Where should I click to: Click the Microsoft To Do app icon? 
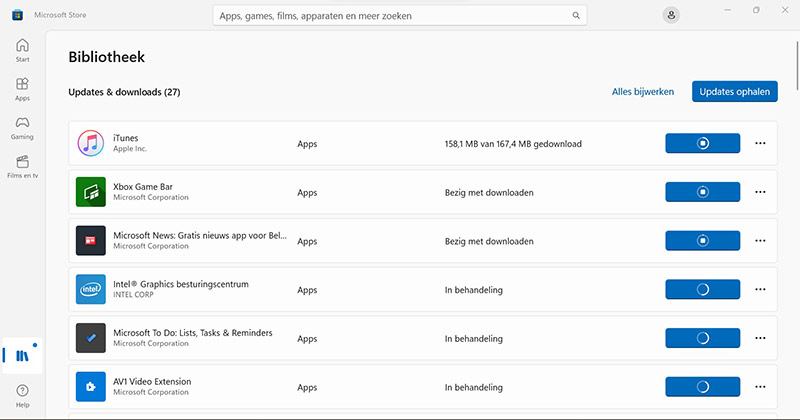pos(91,338)
